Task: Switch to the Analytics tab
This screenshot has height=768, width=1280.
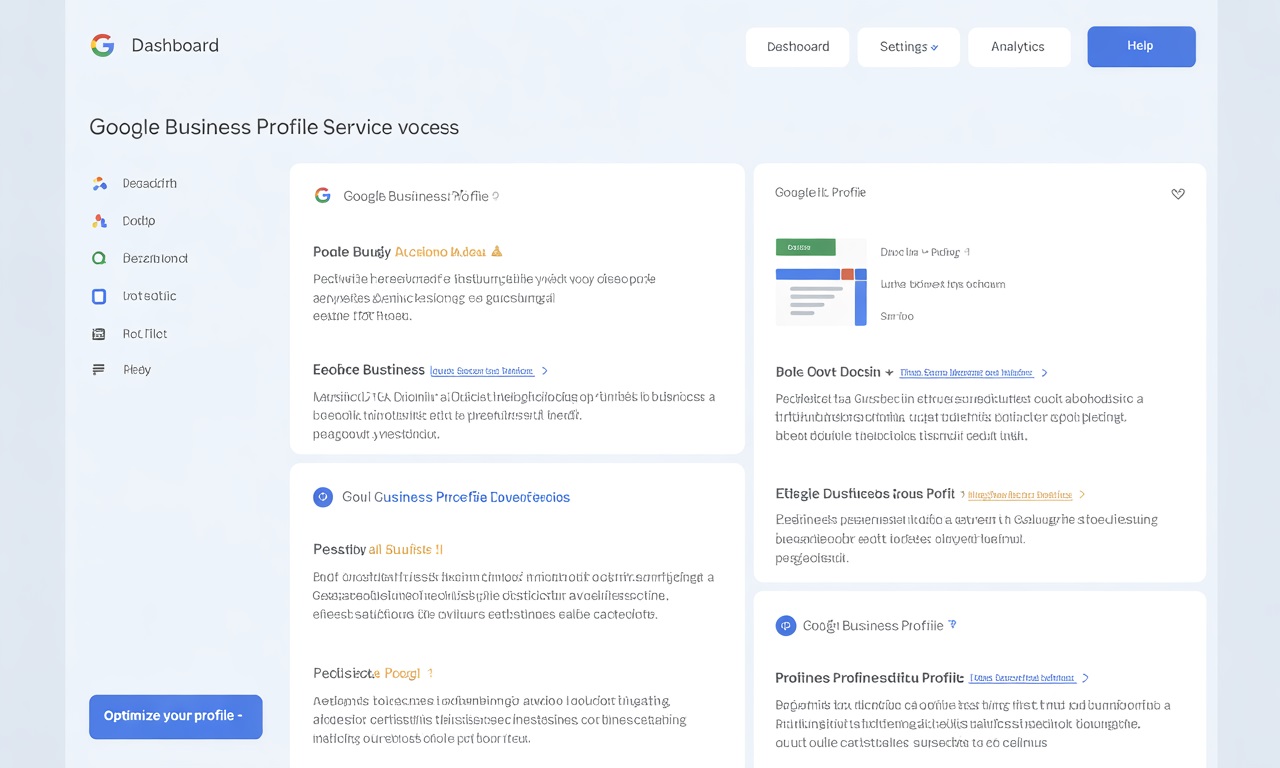Action: (x=1019, y=46)
